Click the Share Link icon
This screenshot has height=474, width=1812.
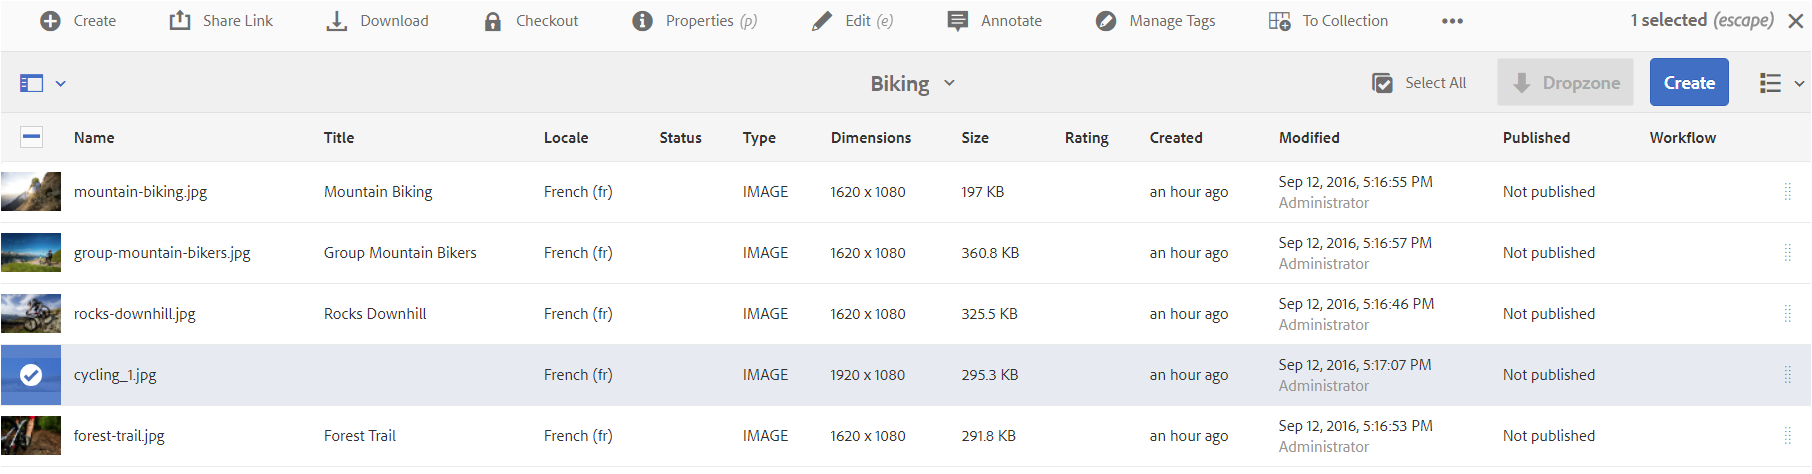(x=180, y=21)
